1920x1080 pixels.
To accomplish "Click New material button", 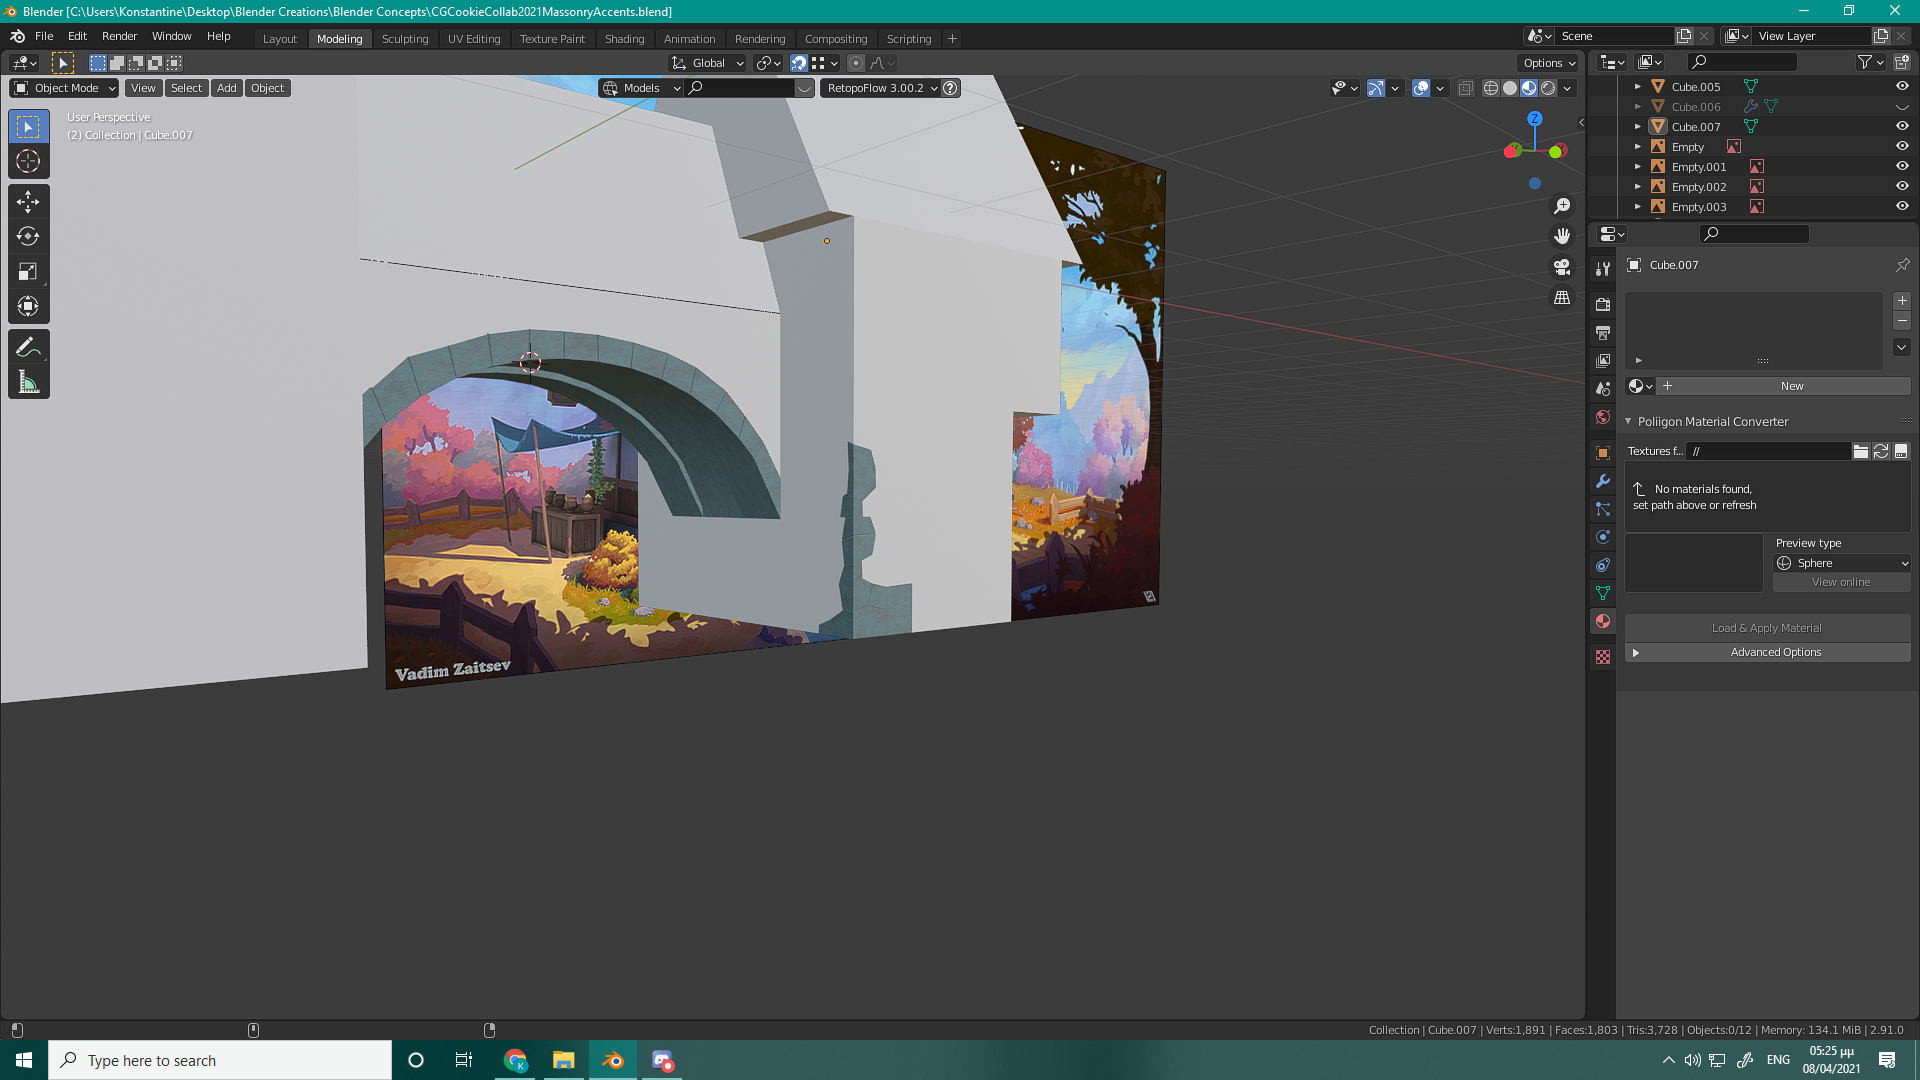I will point(1791,386).
